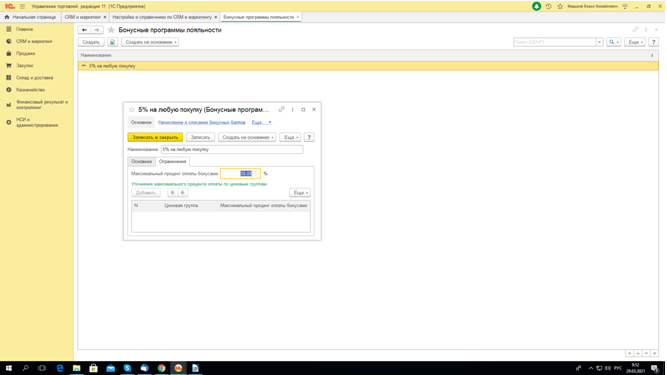Click maximum bonus payment percent field
Viewport: 667px width, 375px height.
coord(240,173)
